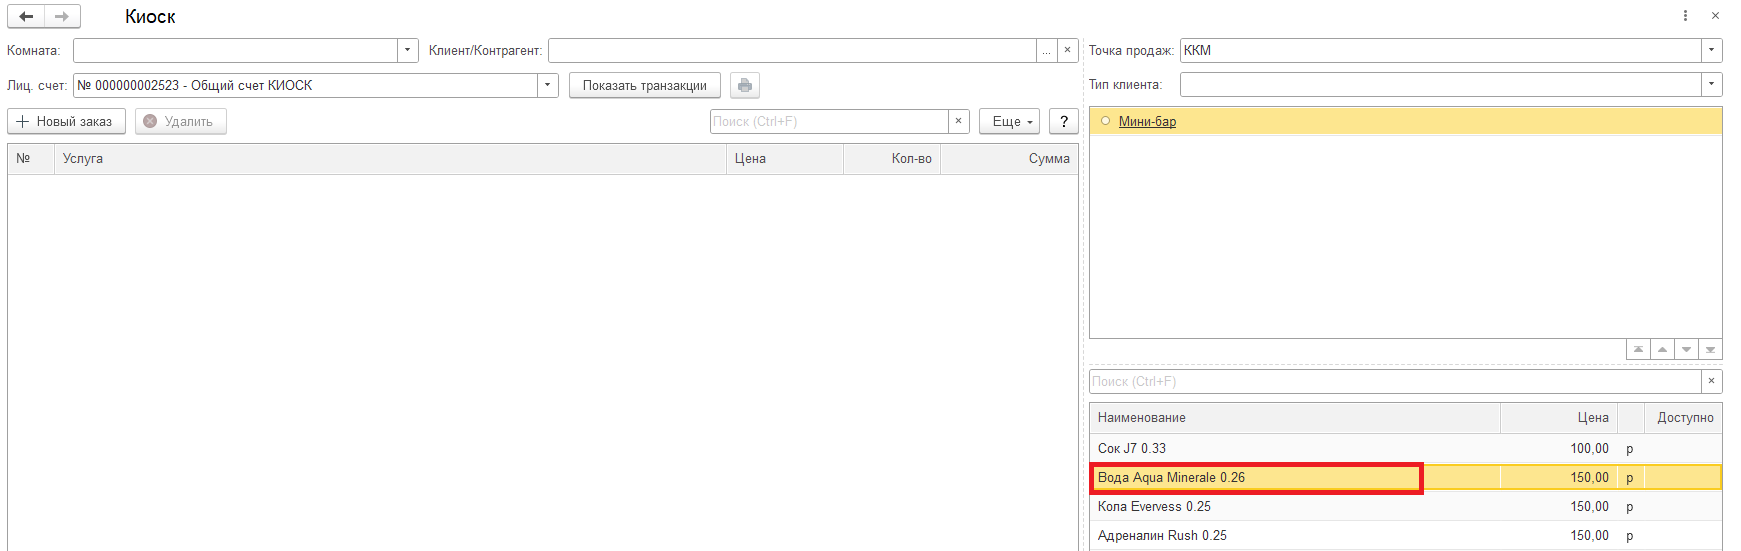Open the Мини-бар category link

[x=1147, y=121]
